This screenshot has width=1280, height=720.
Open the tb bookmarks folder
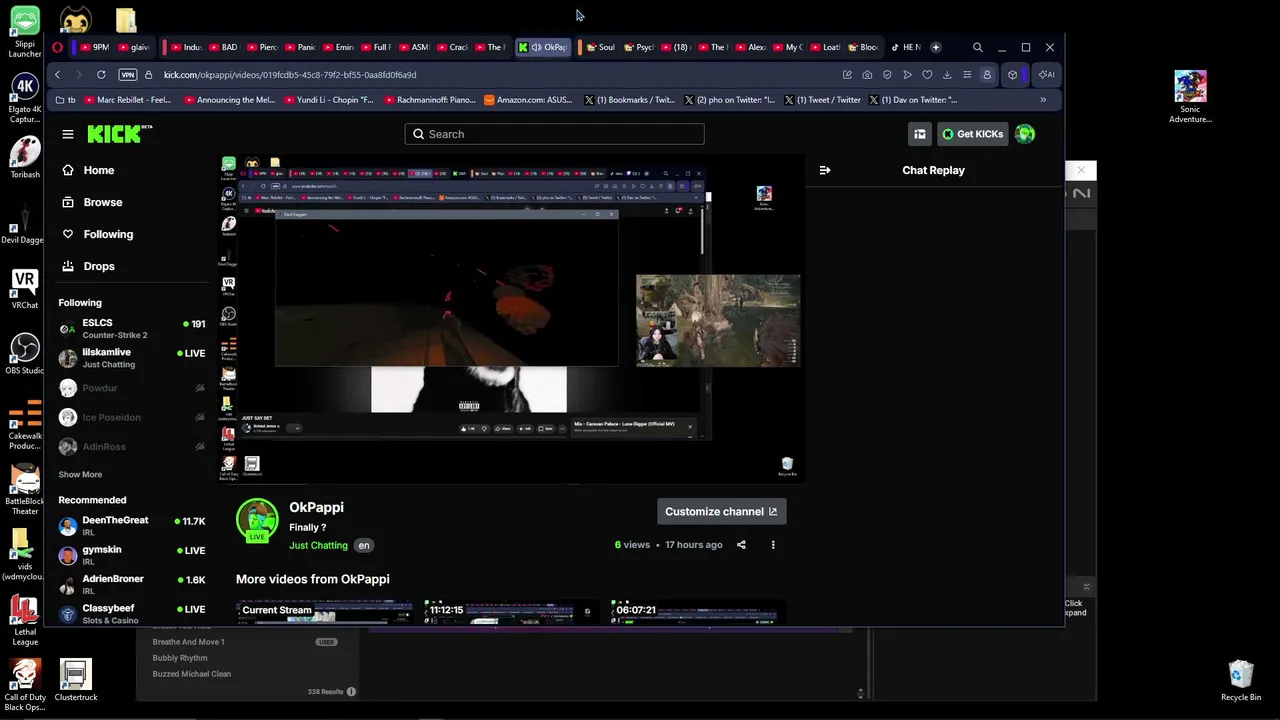pos(66,100)
